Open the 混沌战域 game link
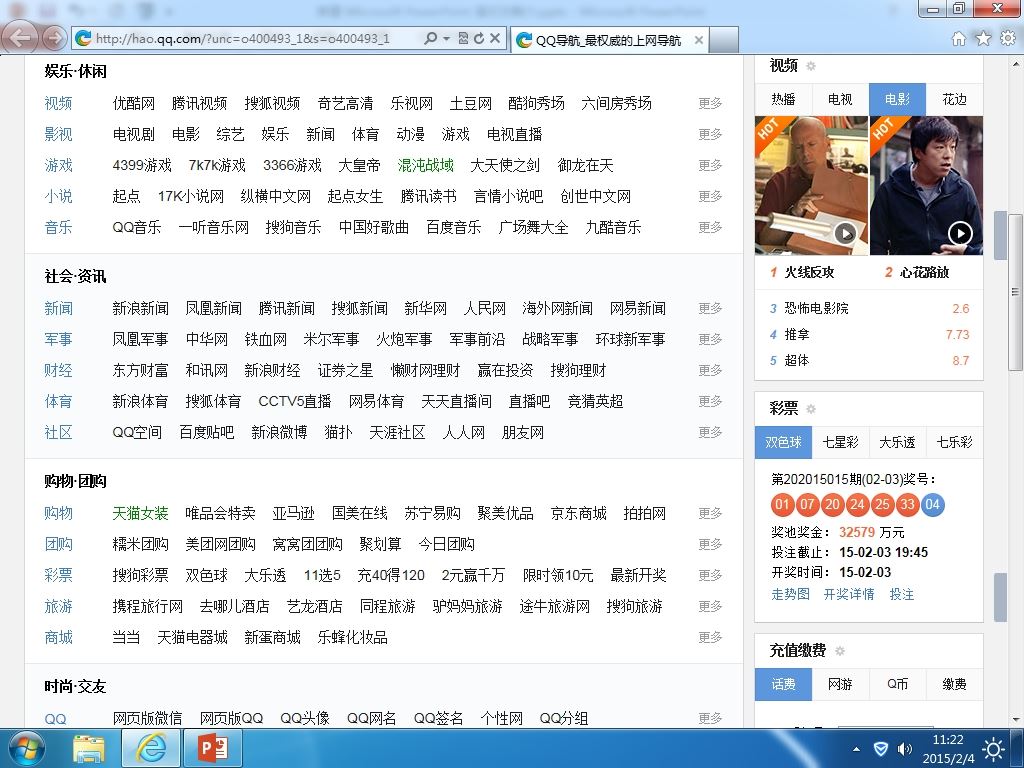 (425, 165)
